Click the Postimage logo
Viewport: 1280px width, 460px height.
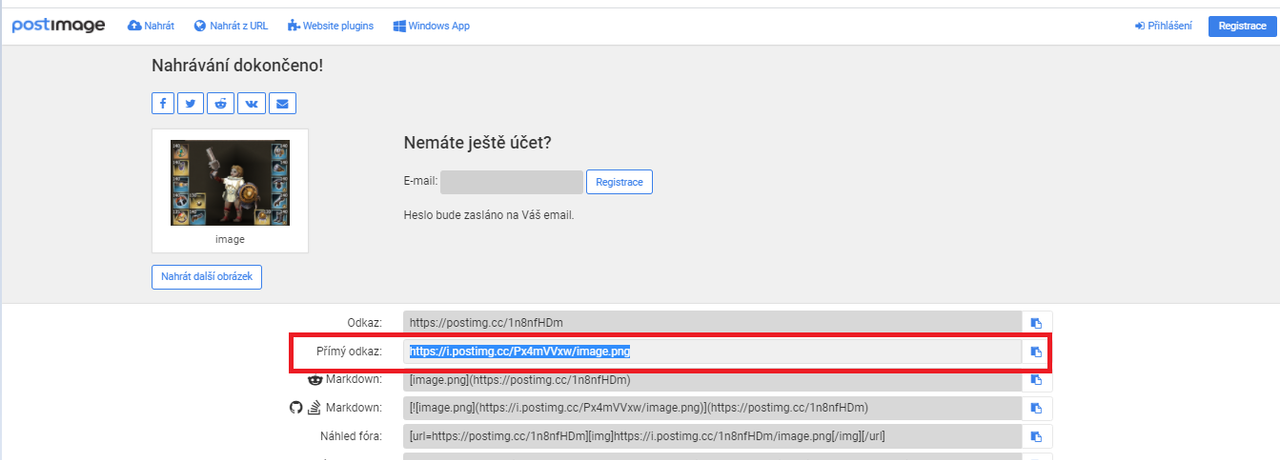58,26
